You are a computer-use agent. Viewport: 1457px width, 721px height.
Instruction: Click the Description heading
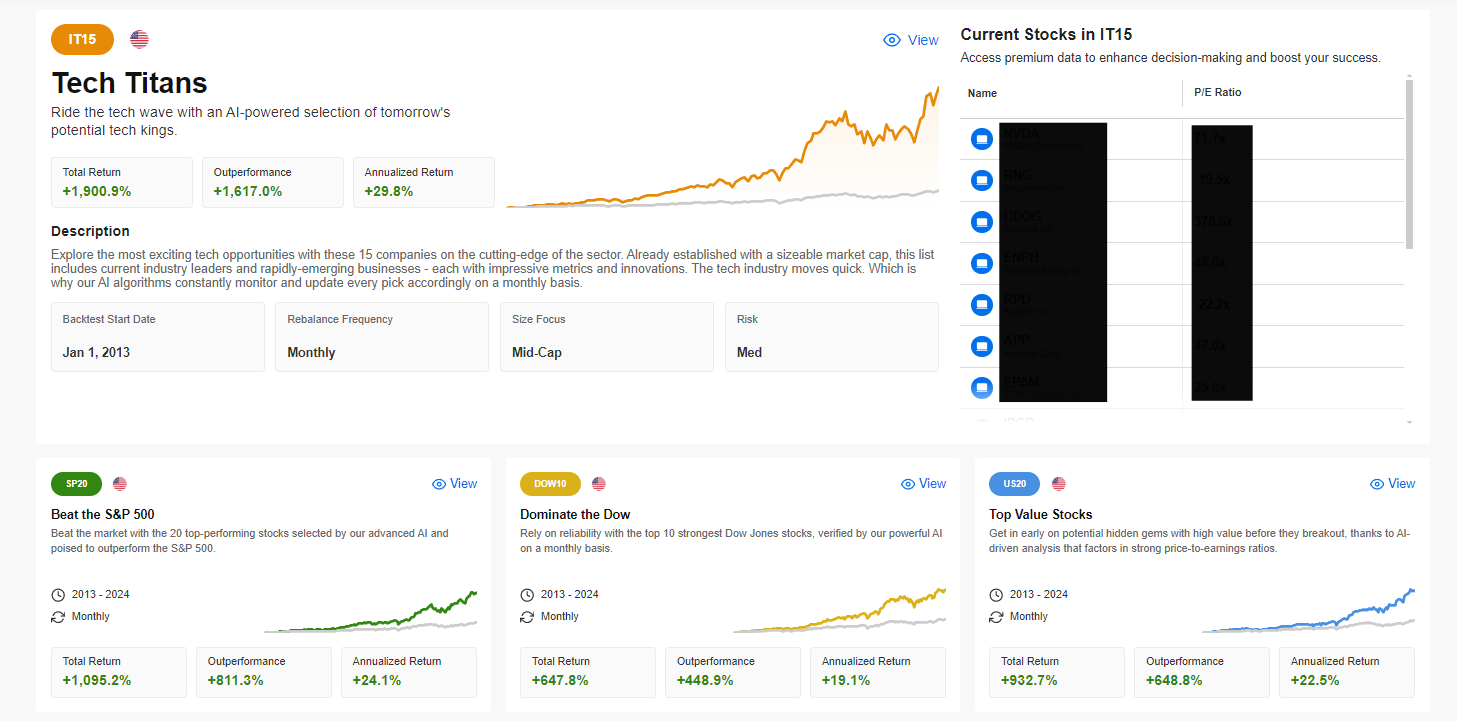tap(91, 231)
